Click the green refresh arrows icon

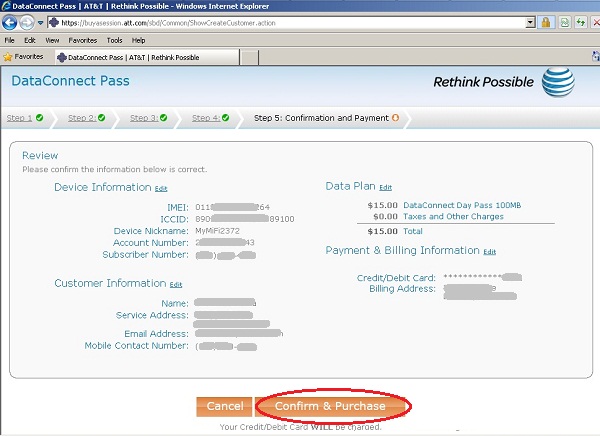point(580,23)
